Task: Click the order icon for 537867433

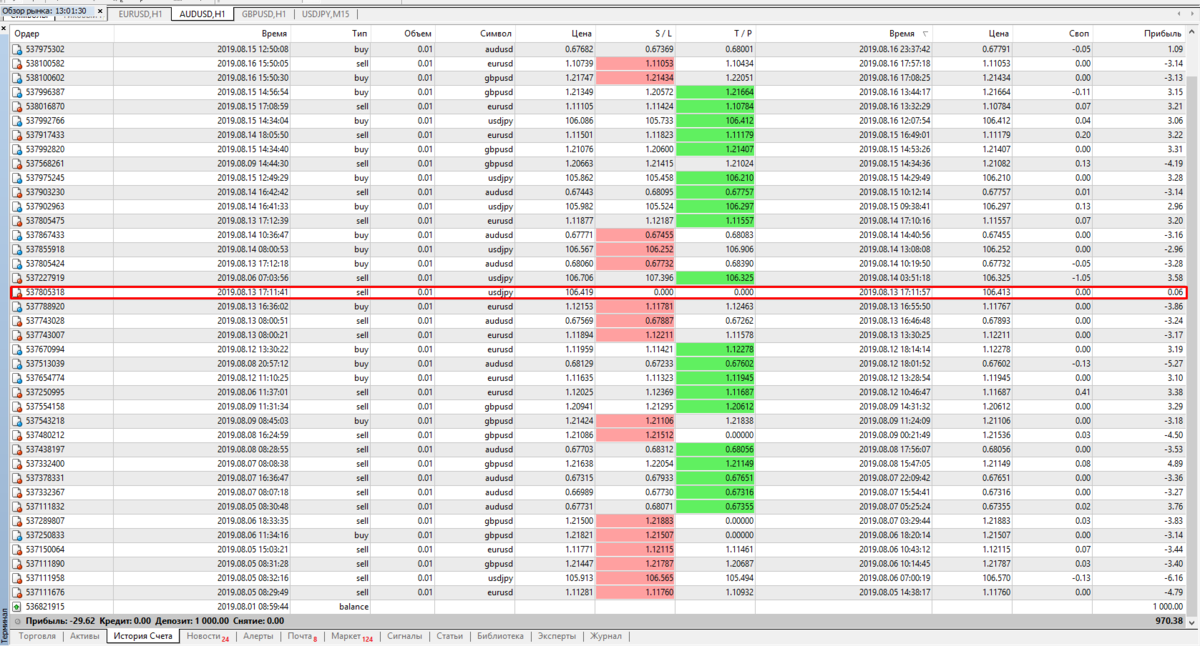Action: (x=17, y=235)
